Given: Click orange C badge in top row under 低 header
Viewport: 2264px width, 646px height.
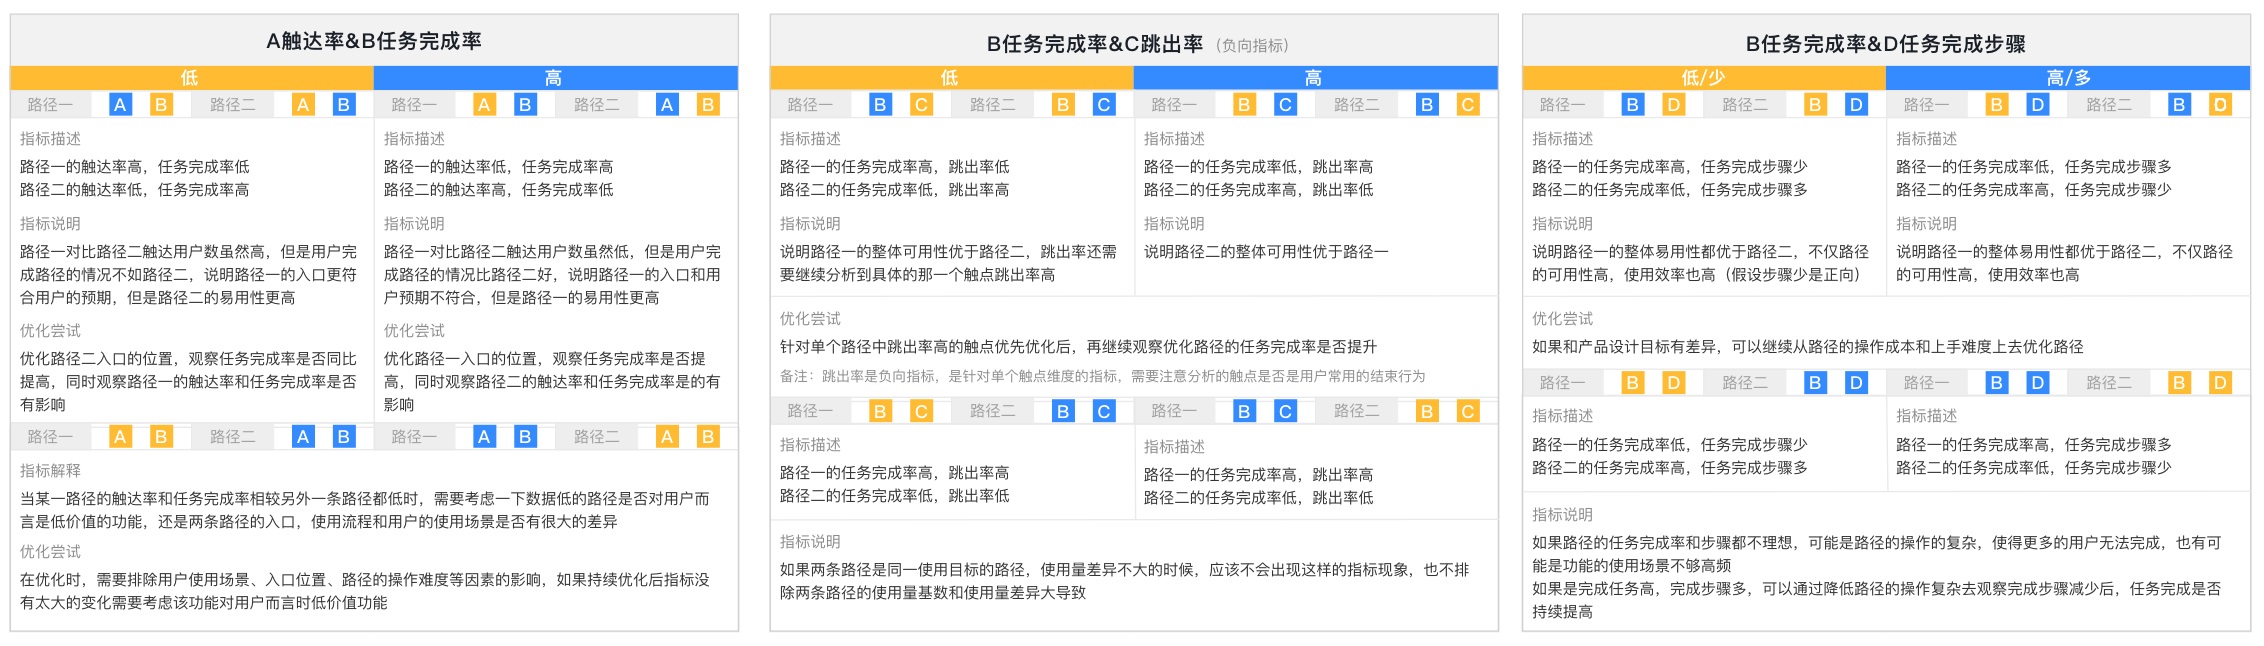Looking at the screenshot, I should (921, 105).
